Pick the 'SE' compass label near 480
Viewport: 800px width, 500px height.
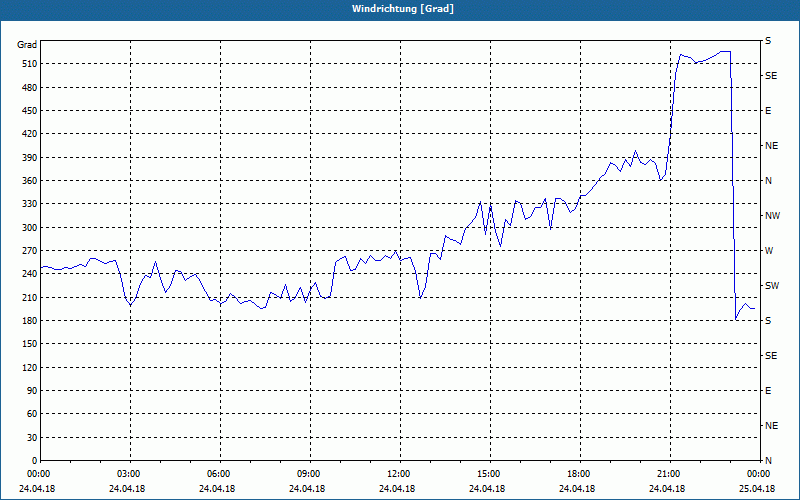click(771, 76)
